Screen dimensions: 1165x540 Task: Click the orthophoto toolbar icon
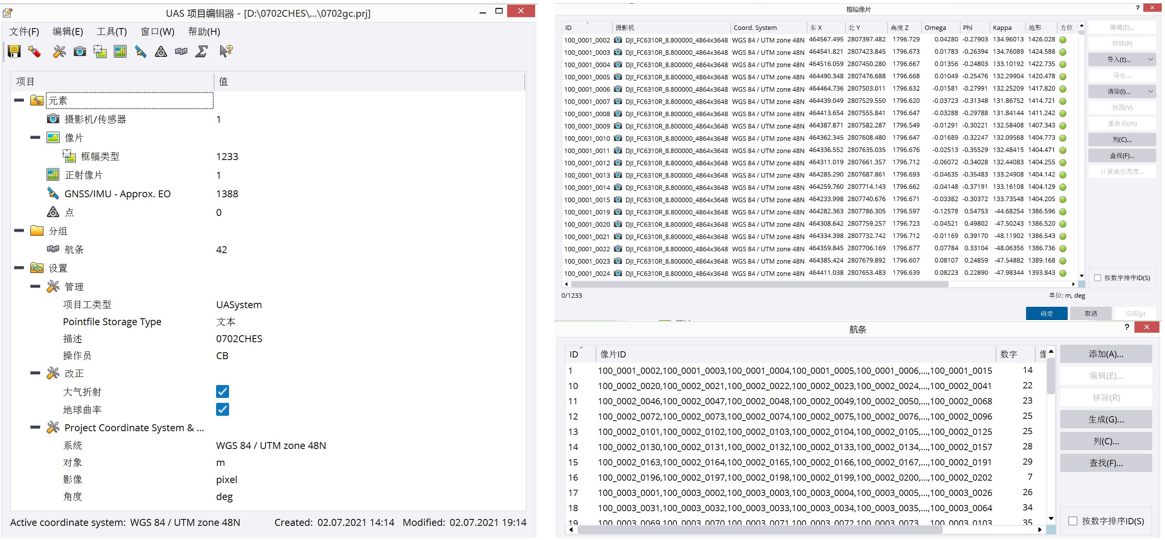[x=120, y=51]
